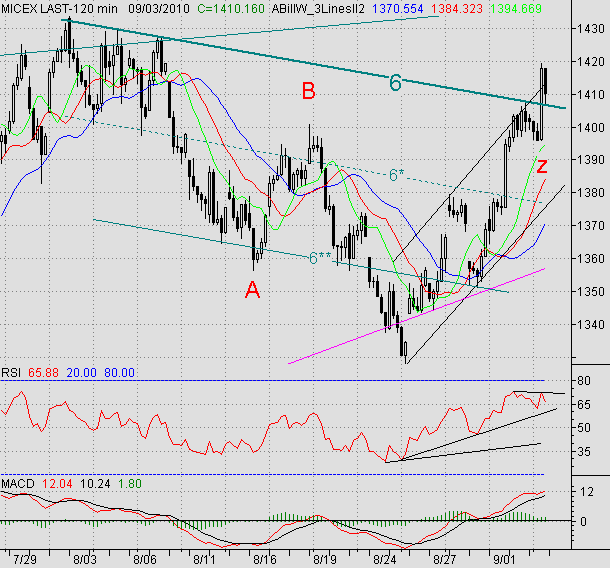Select the 7/29 date axis label
Screen dimensions: 610x568
[26, 552]
